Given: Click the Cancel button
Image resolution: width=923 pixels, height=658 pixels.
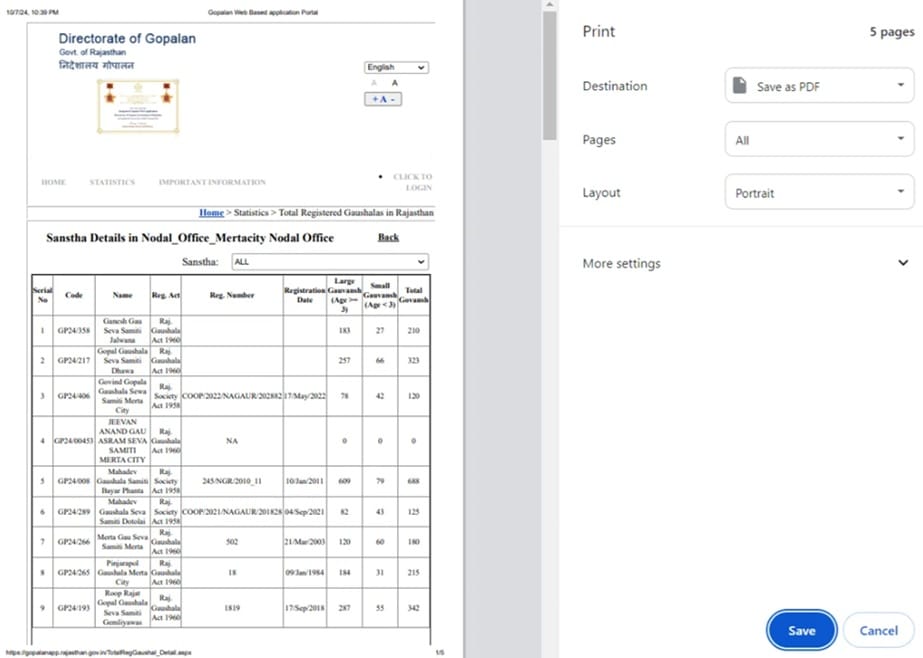Looking at the screenshot, I should tap(877, 631).
